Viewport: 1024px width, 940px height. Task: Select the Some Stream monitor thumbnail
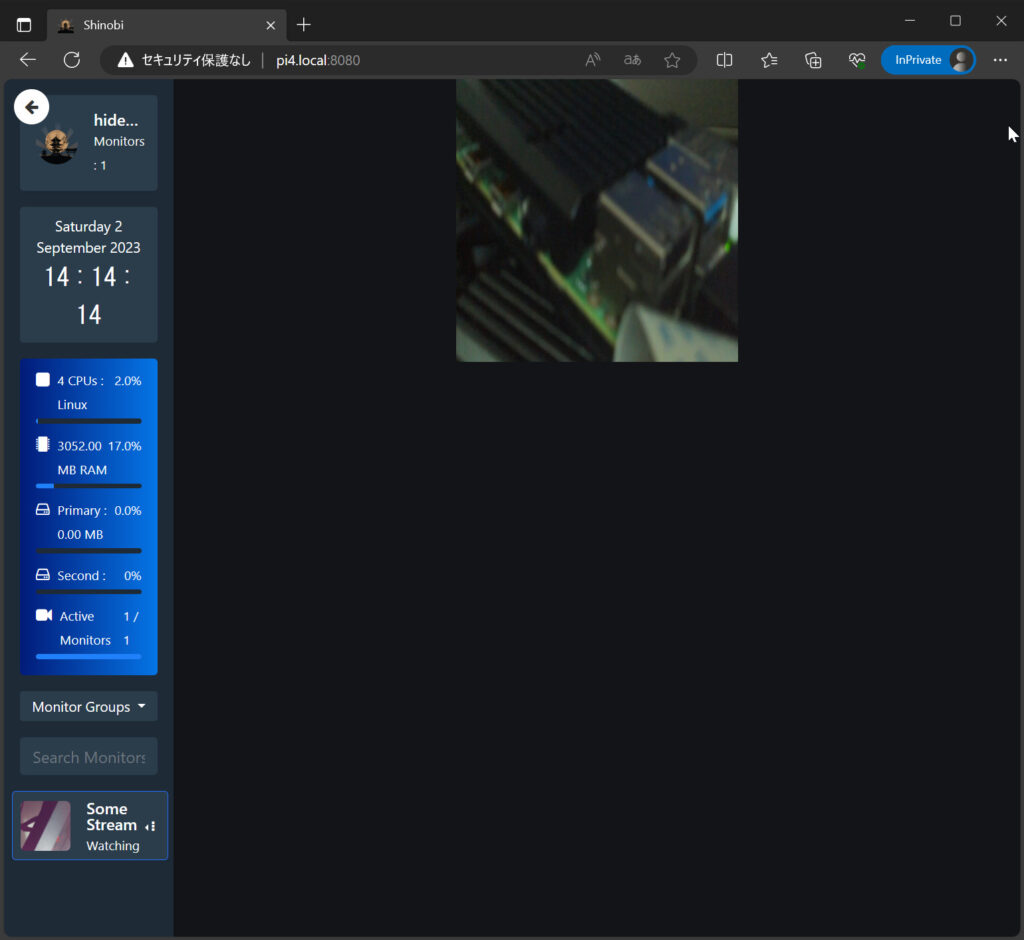click(46, 826)
